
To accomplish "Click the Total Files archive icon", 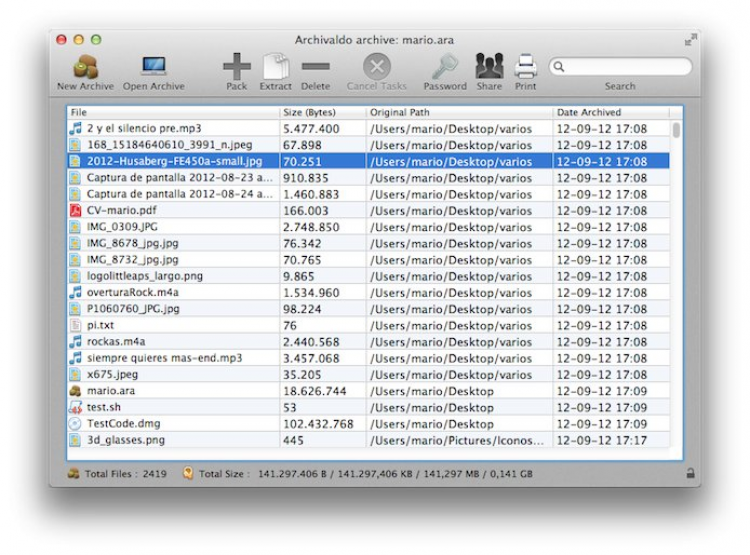I will pyautogui.click(x=74, y=474).
